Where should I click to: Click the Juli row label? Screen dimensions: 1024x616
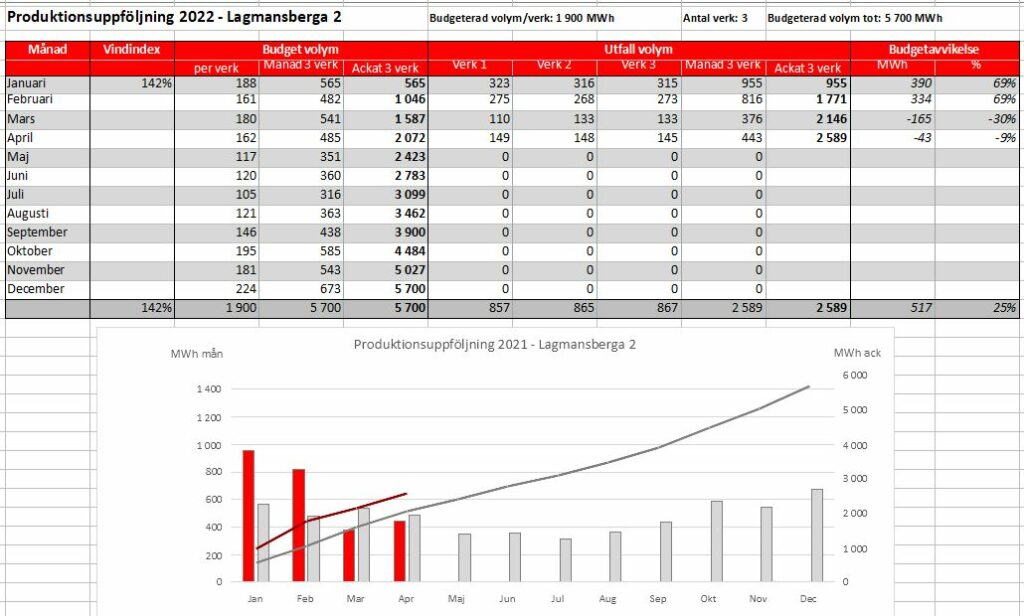(16, 195)
